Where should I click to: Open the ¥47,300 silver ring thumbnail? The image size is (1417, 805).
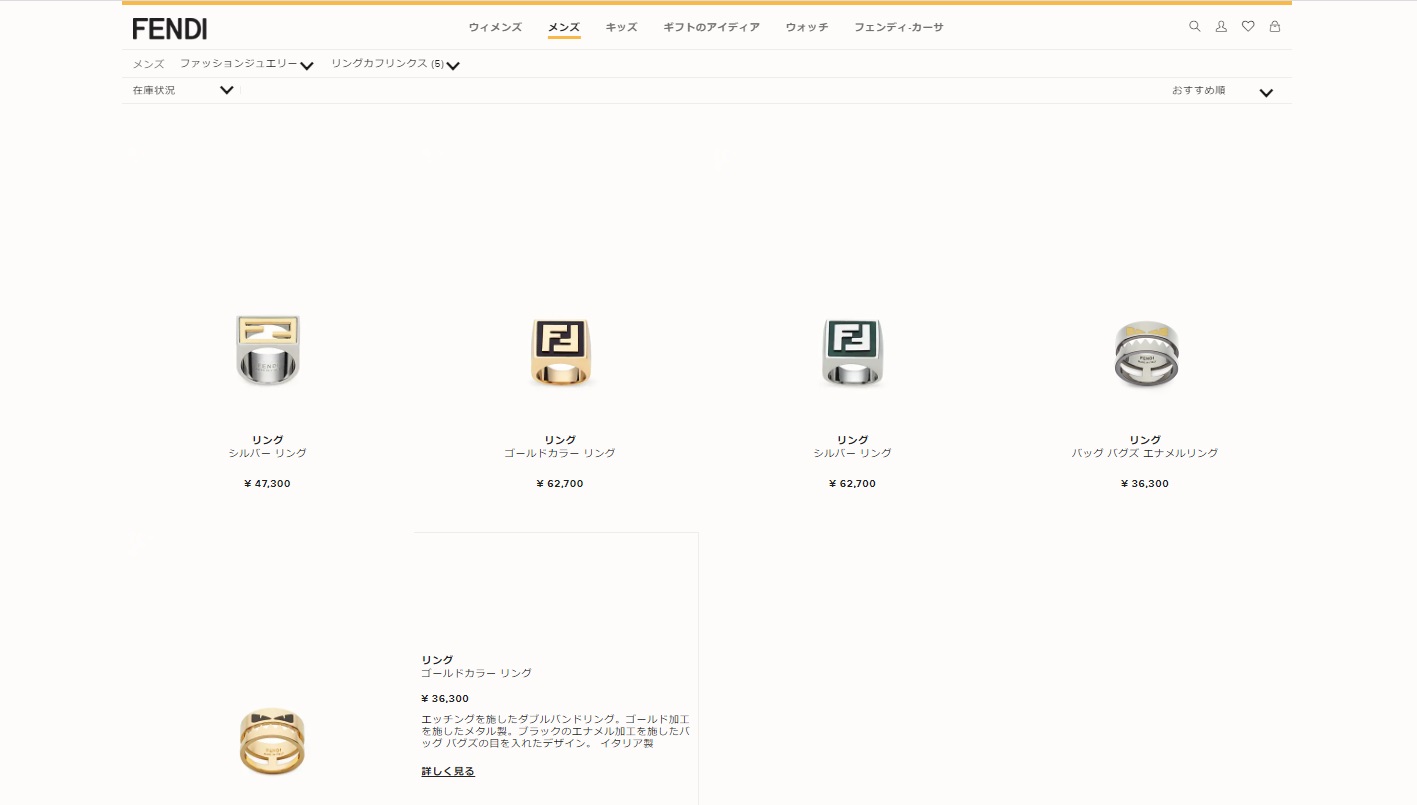[268, 351]
